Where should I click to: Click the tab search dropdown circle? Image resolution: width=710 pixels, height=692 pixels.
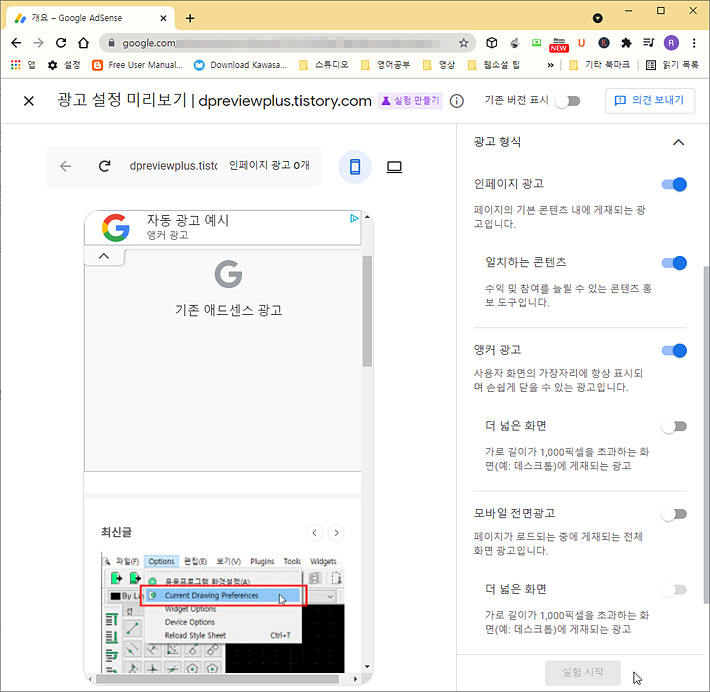click(598, 18)
